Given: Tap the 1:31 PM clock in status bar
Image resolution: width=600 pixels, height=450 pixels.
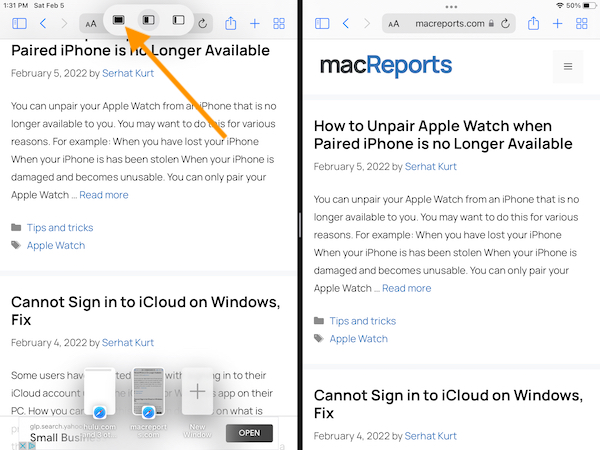Looking at the screenshot, I should pyautogui.click(x=15, y=6).
